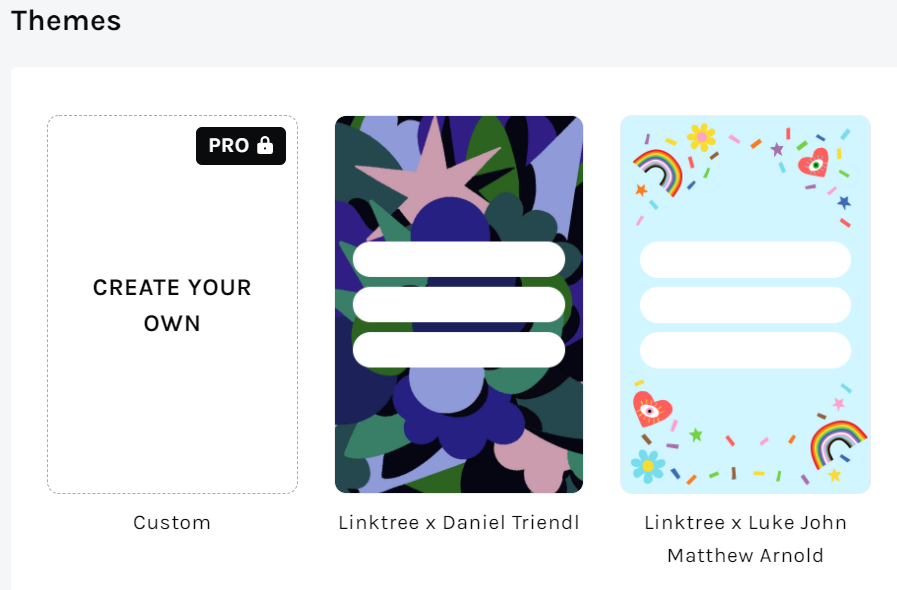Click the yellow flower at top of Luke John theme
The width and height of the screenshot is (897, 590).
pos(701,135)
